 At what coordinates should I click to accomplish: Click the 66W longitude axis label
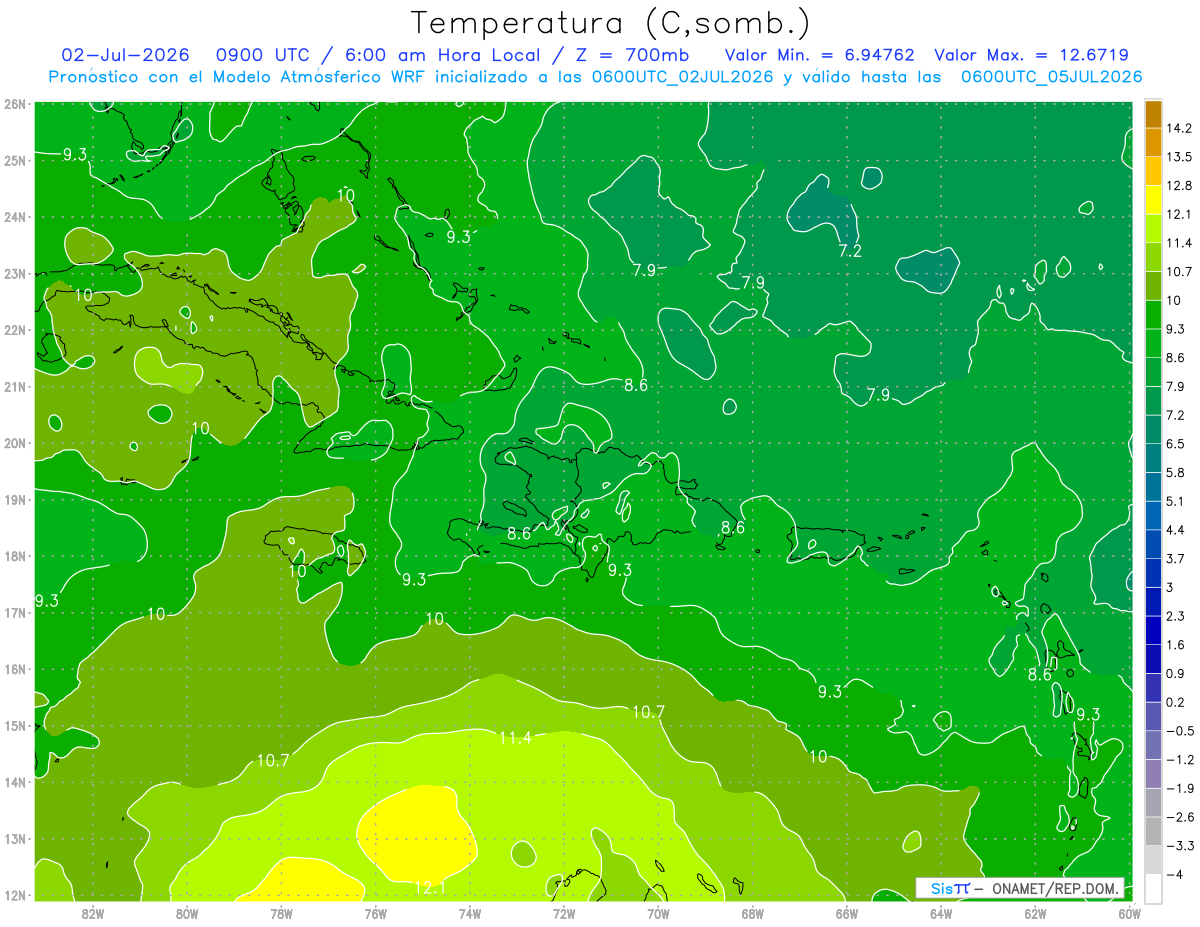pos(846,913)
